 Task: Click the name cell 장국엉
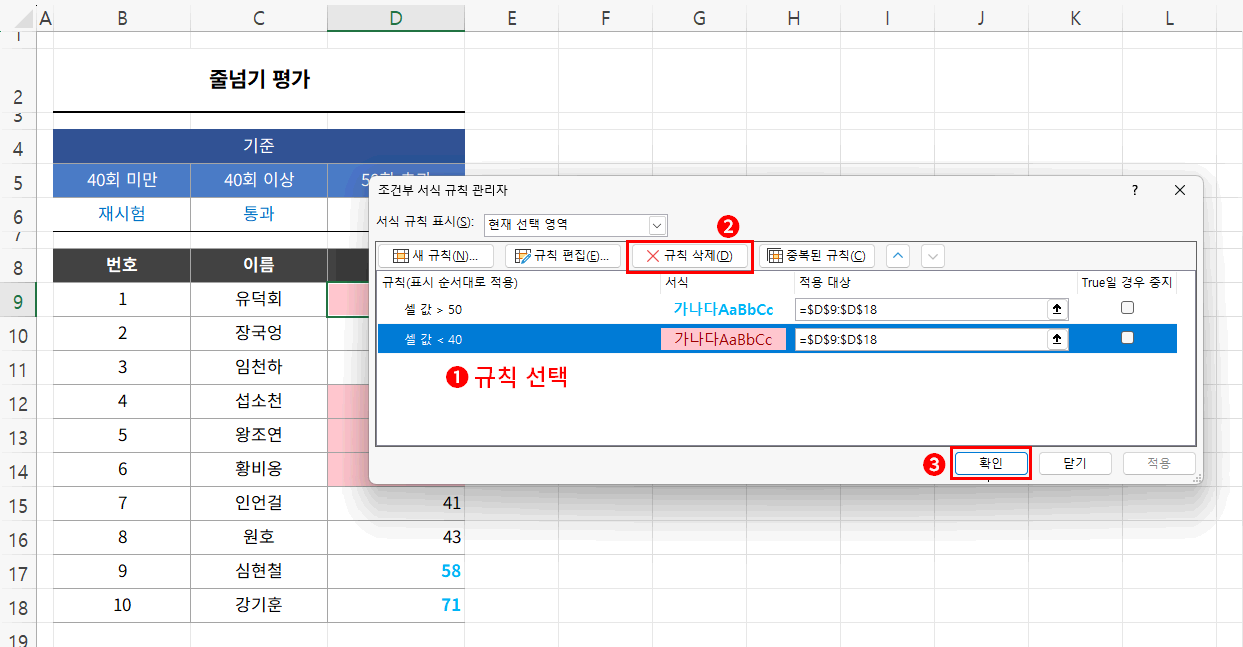point(259,334)
